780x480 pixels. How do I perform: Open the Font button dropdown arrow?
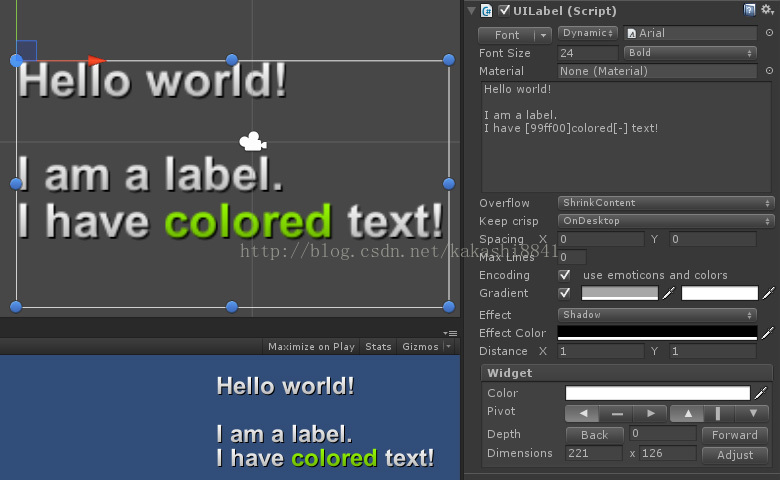(543, 35)
